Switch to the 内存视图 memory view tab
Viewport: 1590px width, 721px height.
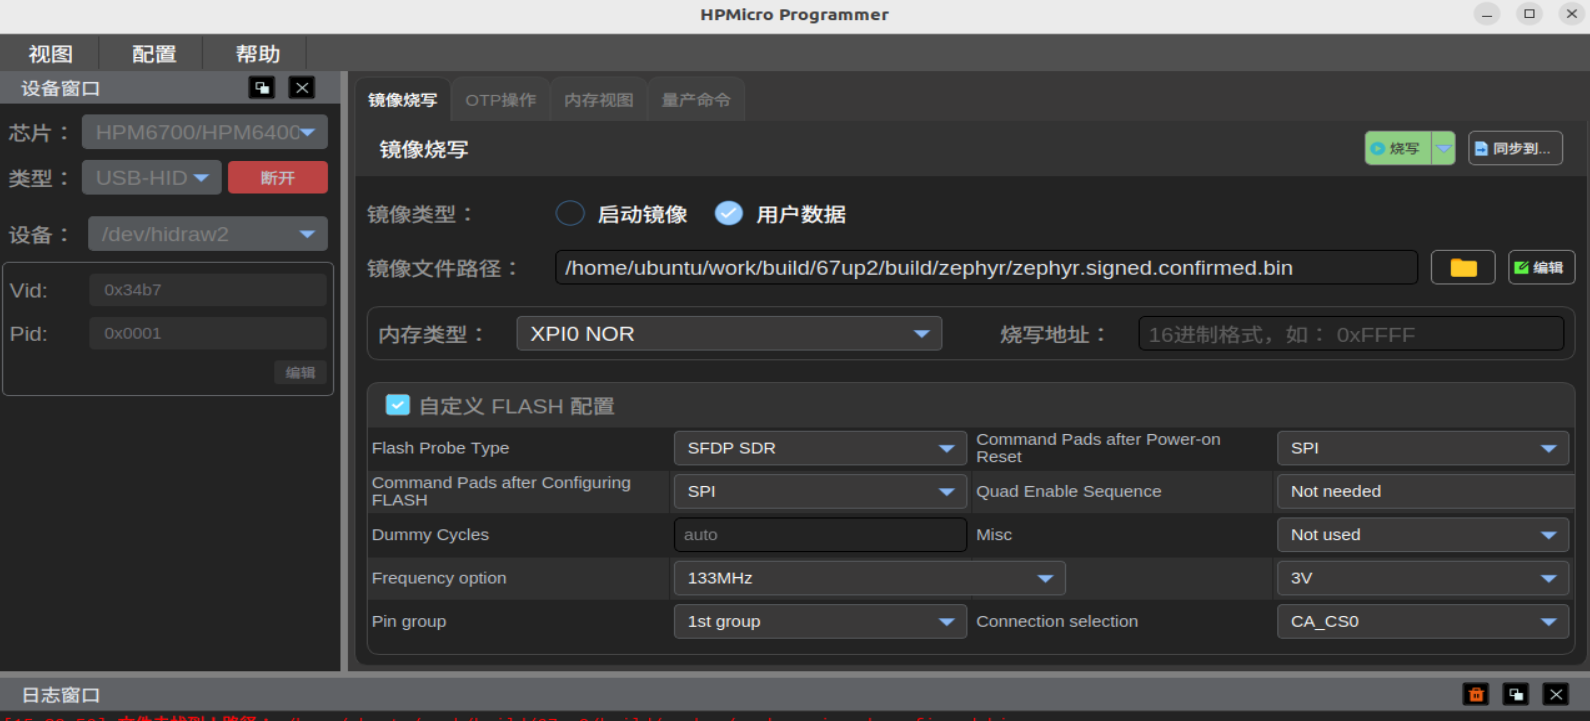[x=599, y=100]
